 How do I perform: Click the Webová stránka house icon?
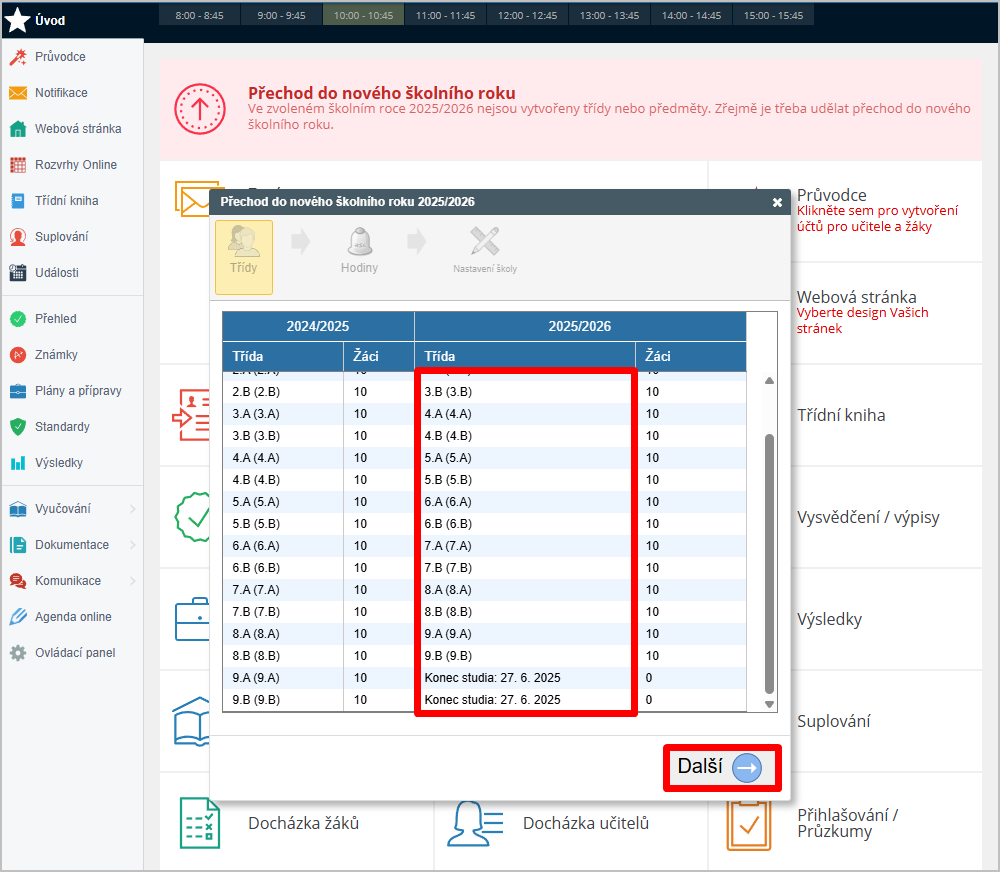[x=17, y=129]
